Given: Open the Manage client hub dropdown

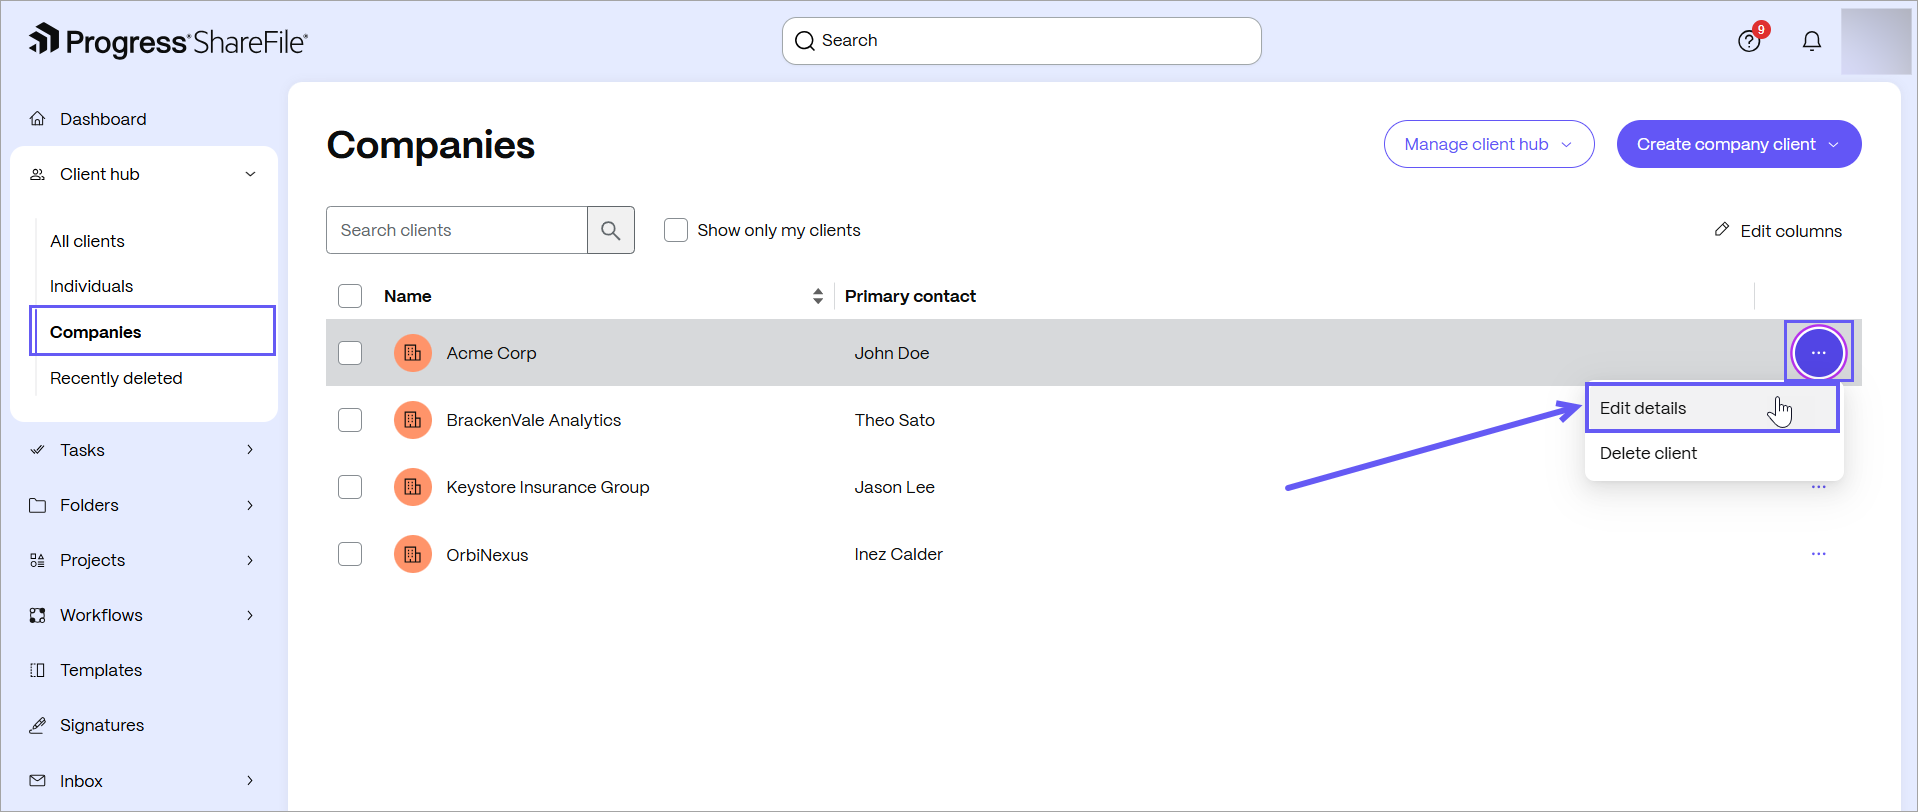Looking at the screenshot, I should click(1489, 144).
